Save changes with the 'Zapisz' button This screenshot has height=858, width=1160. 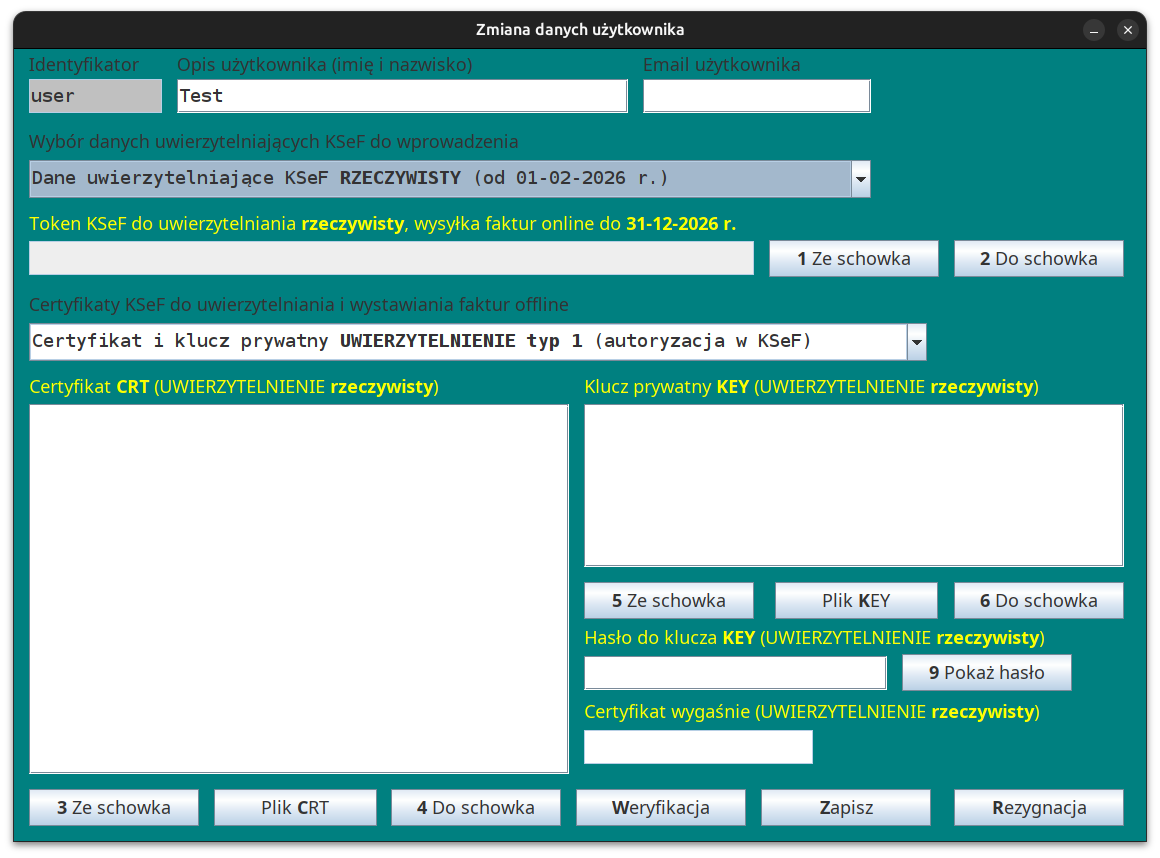846,808
